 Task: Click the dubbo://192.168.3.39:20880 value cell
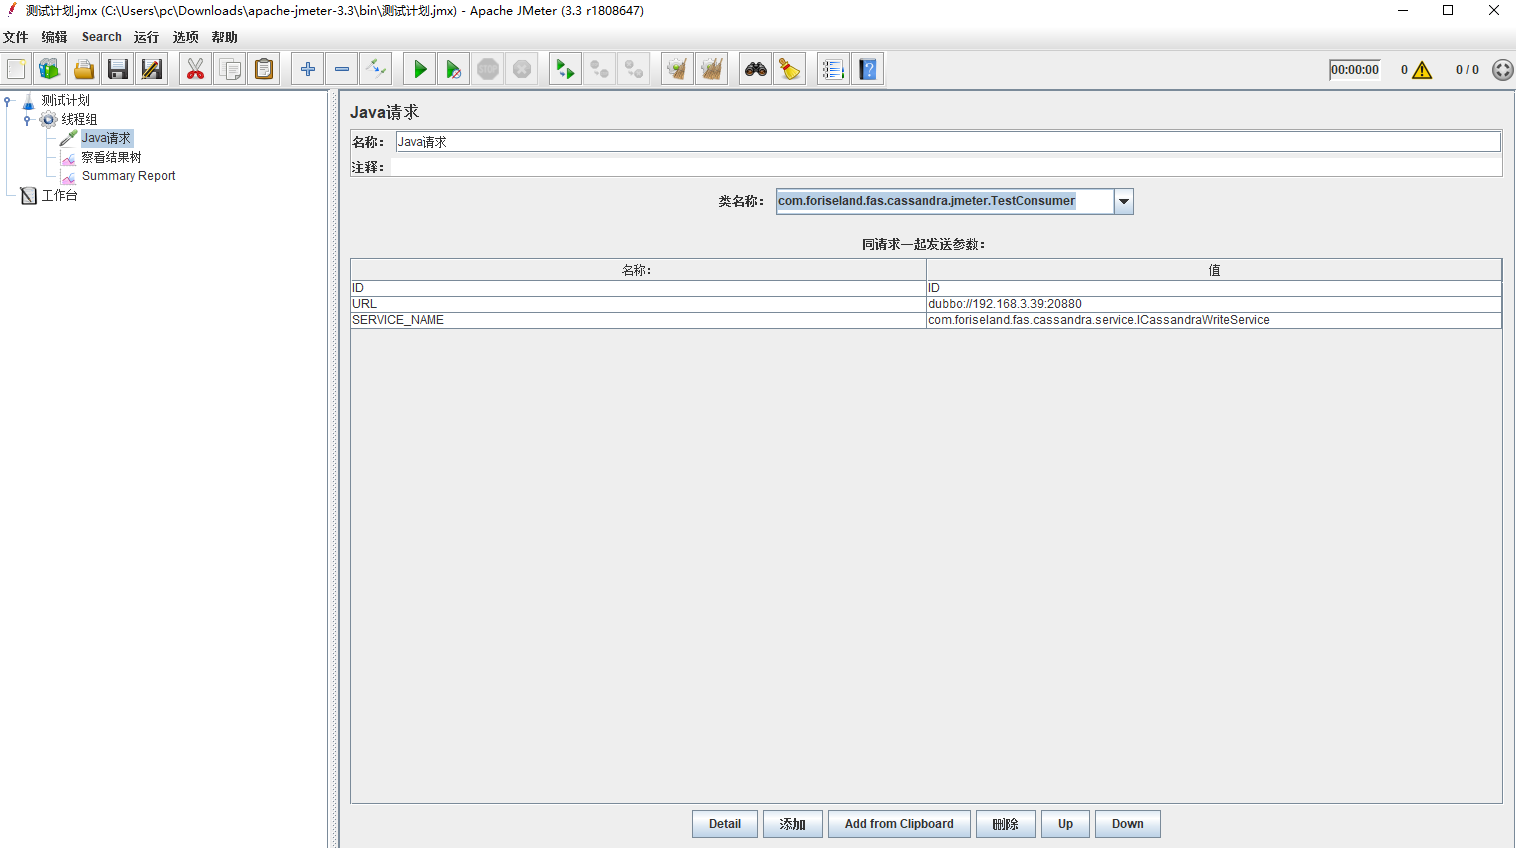pyautogui.click(x=1214, y=304)
